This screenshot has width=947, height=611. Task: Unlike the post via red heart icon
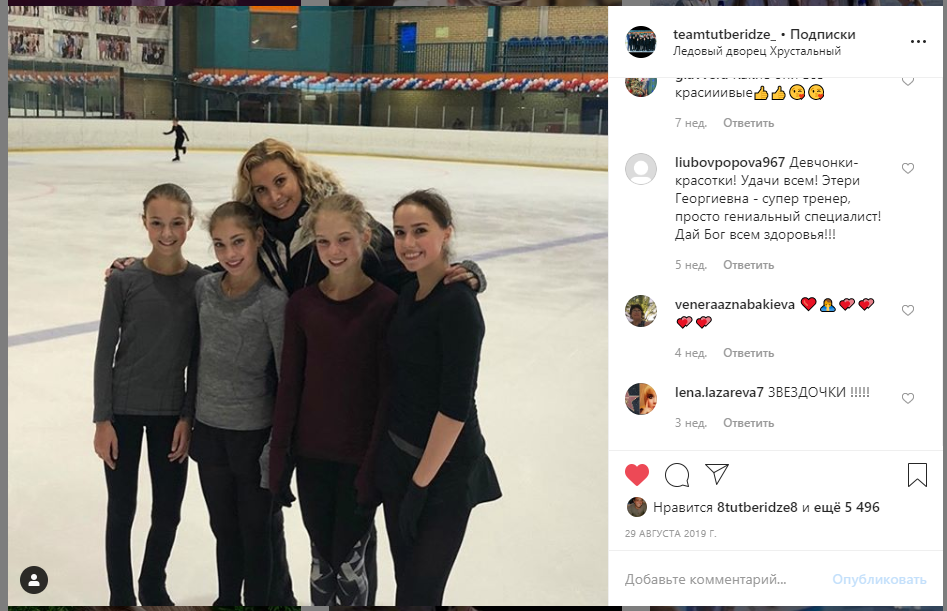[x=637, y=475]
